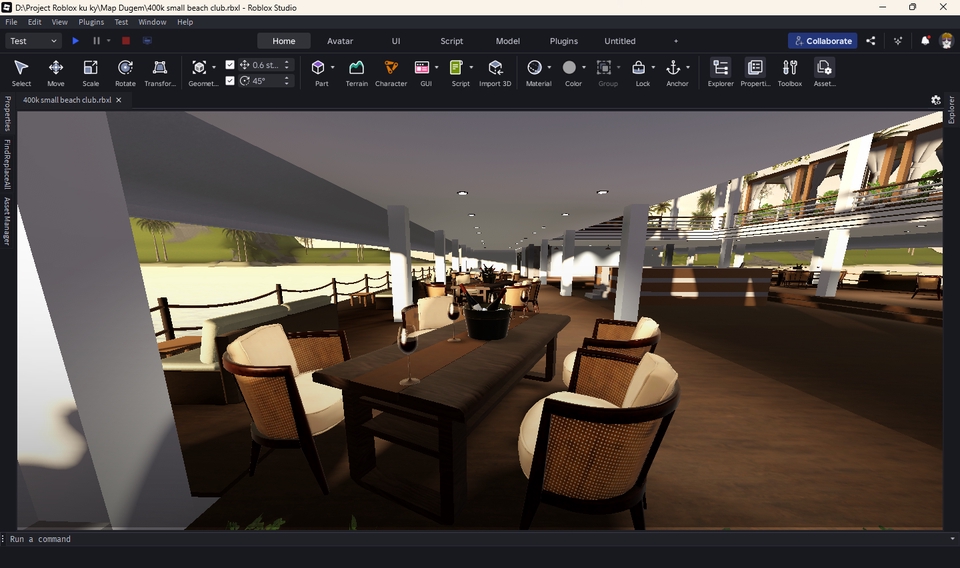The width and height of the screenshot is (960, 568).
Task: Open the Test mode dropdown
Action: (x=33, y=41)
